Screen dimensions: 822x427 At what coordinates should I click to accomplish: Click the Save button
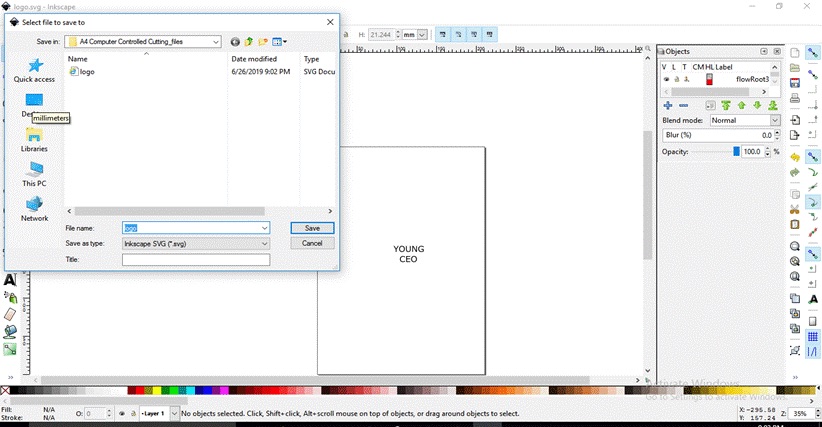[312, 228]
